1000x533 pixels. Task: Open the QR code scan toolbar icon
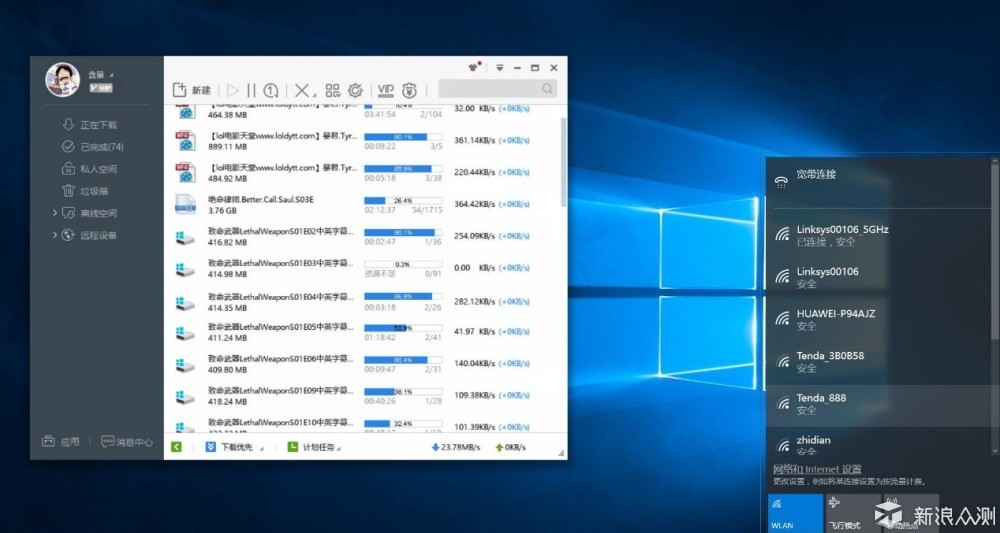[x=332, y=91]
